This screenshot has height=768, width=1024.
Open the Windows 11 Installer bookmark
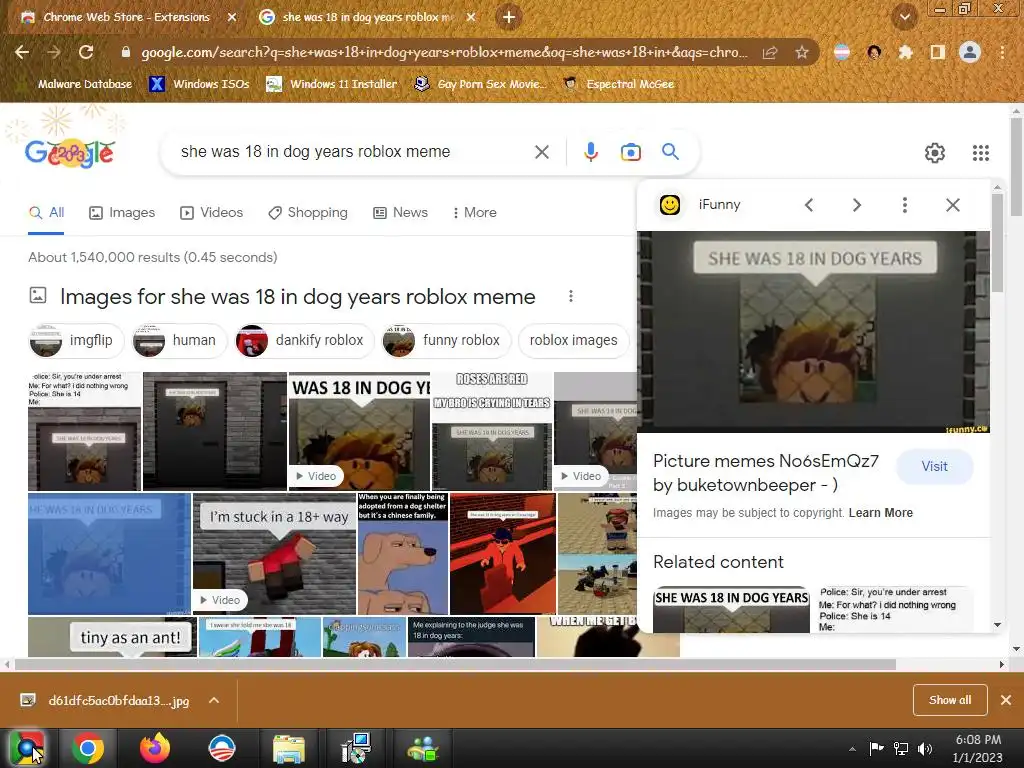[332, 84]
